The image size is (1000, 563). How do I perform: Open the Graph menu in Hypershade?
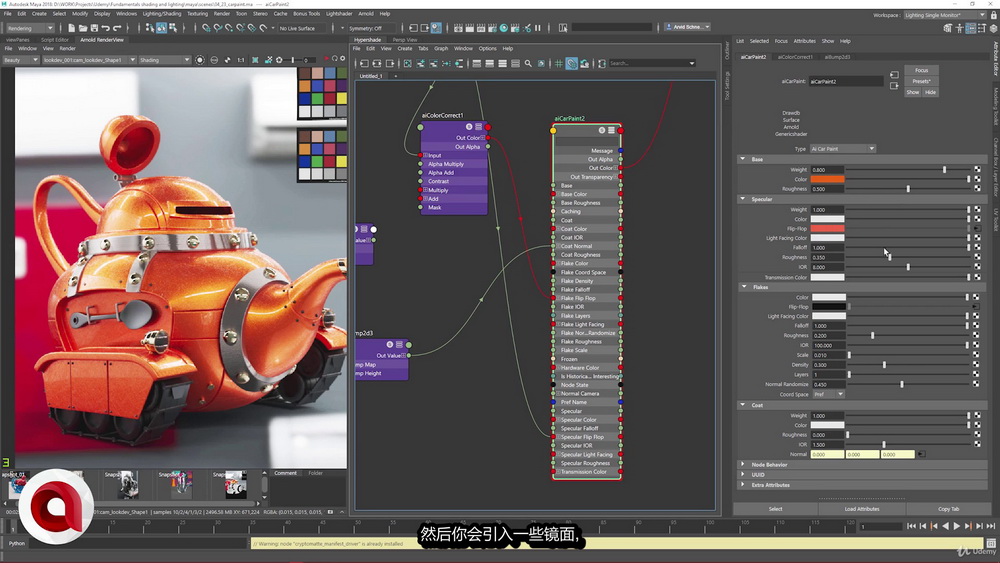coord(441,48)
